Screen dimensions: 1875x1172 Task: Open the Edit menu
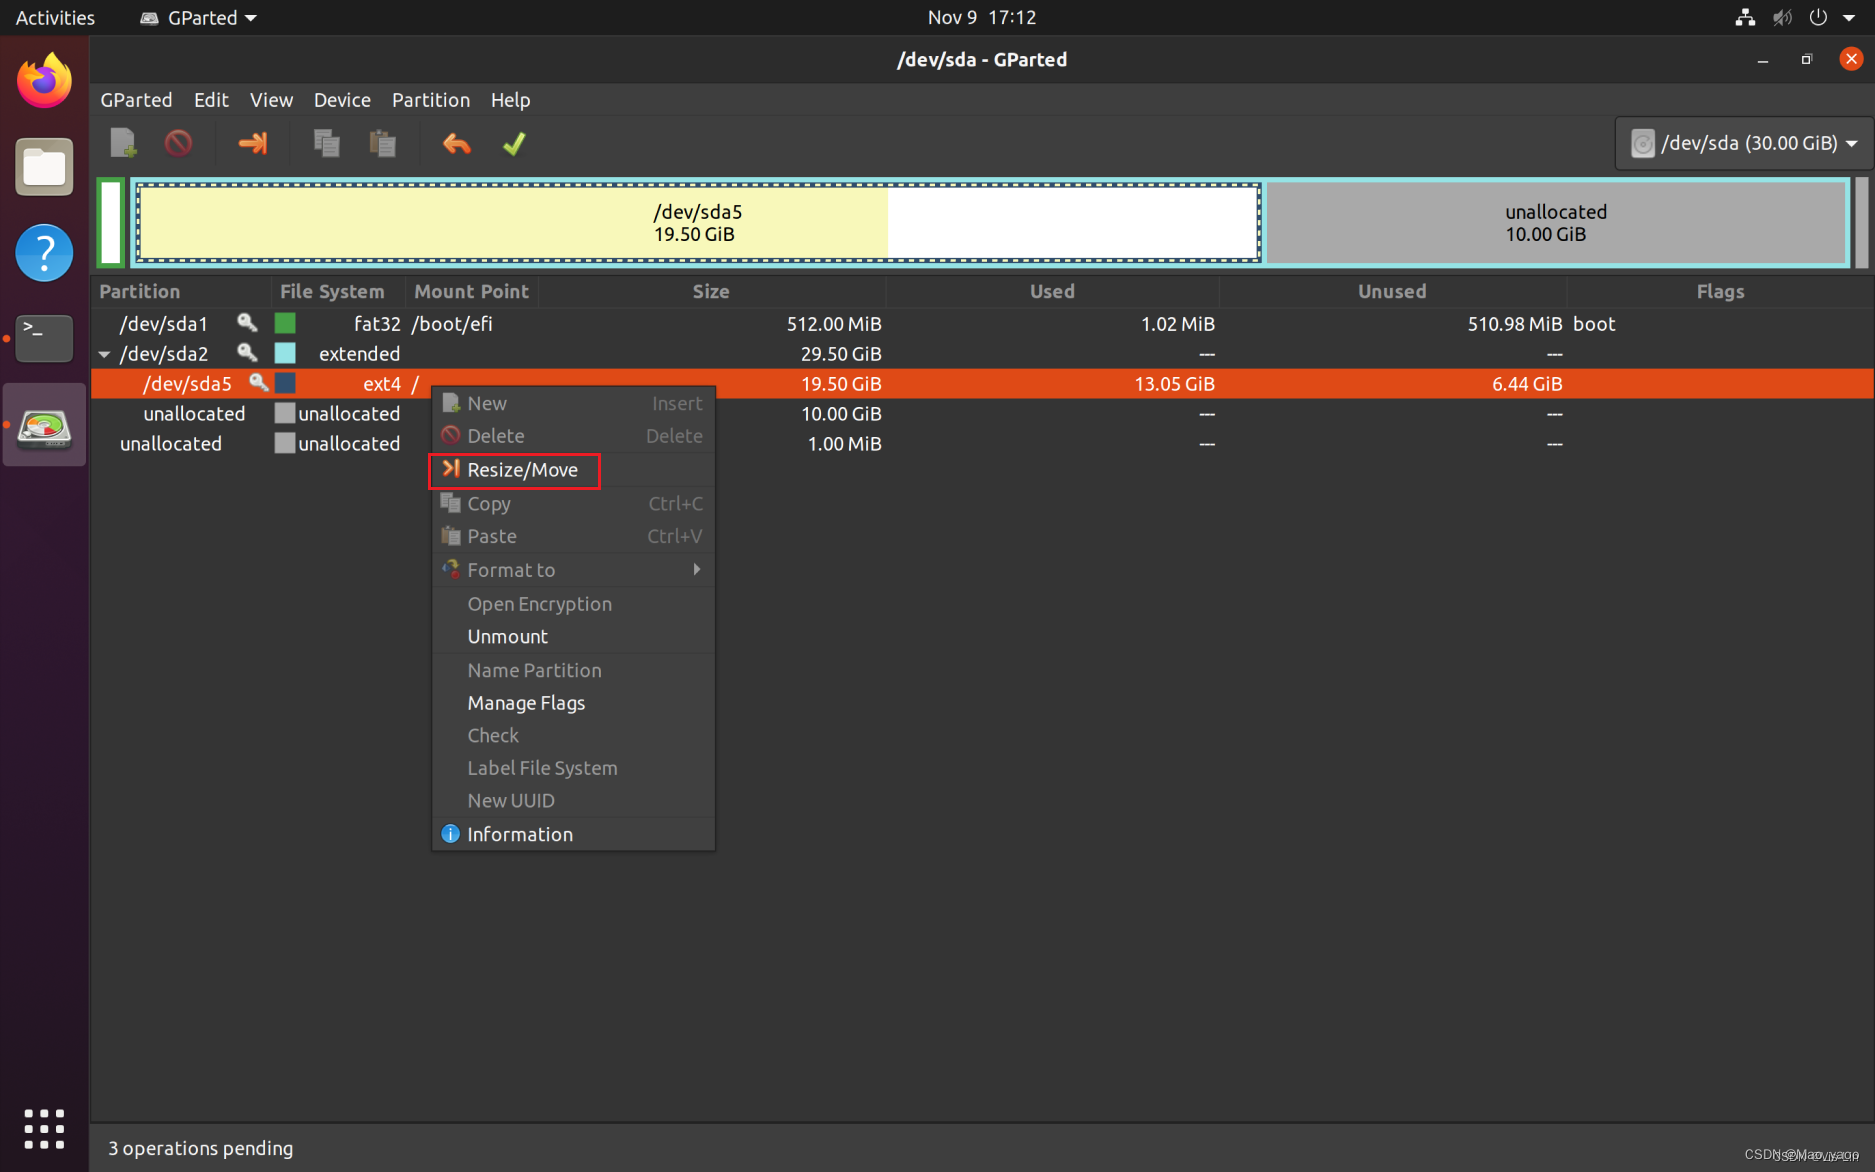(211, 100)
